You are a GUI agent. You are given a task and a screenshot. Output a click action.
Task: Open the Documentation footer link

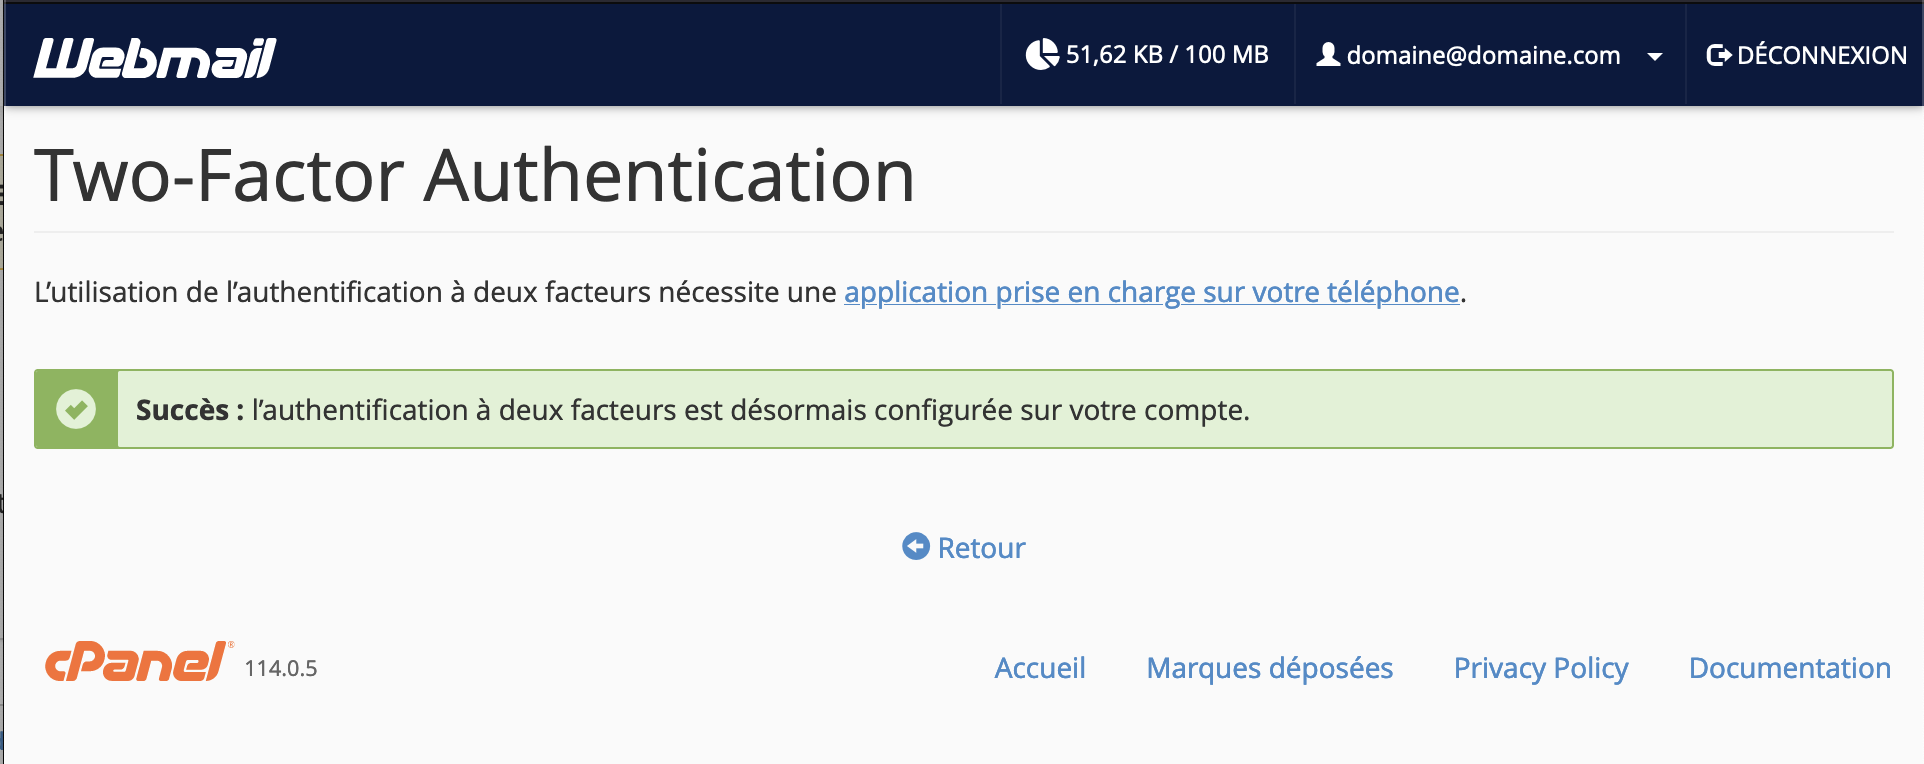click(x=1790, y=668)
